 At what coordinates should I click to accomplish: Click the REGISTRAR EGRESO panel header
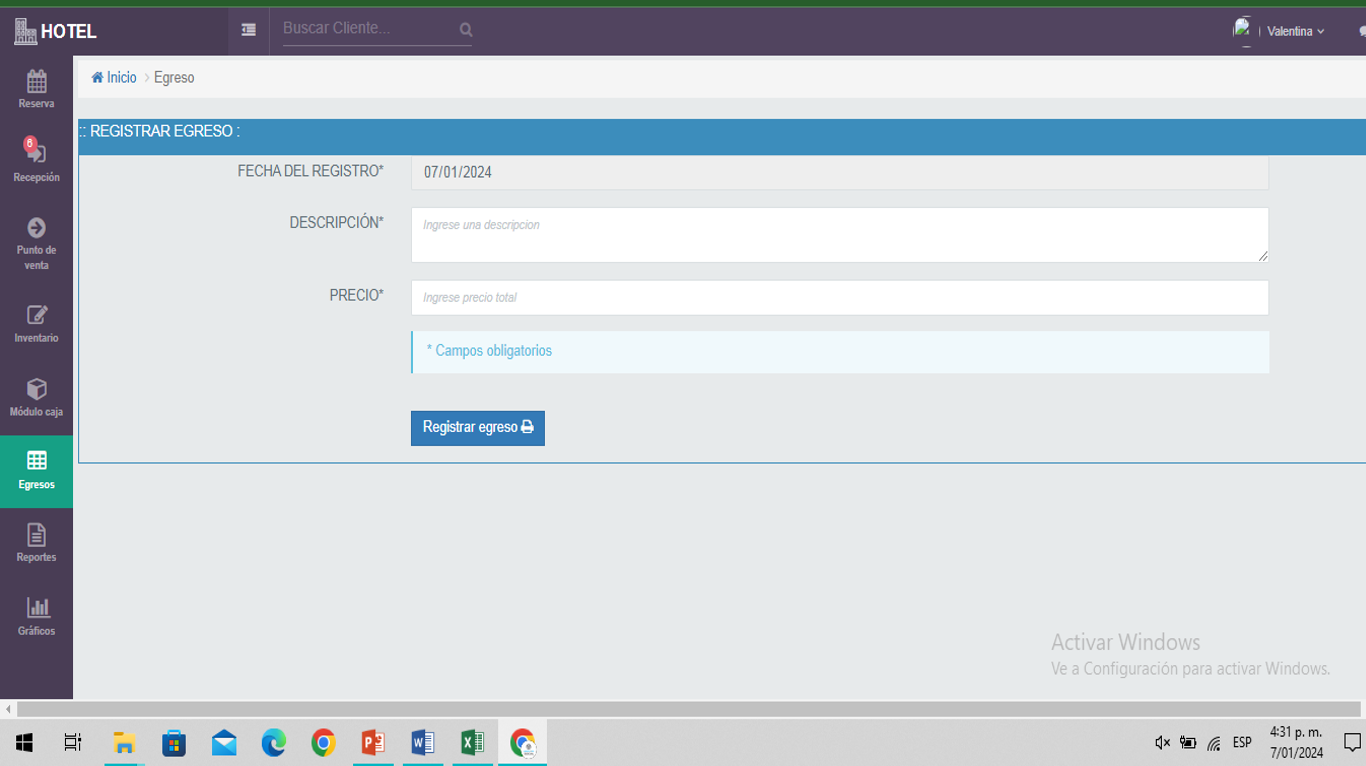tap(722, 136)
